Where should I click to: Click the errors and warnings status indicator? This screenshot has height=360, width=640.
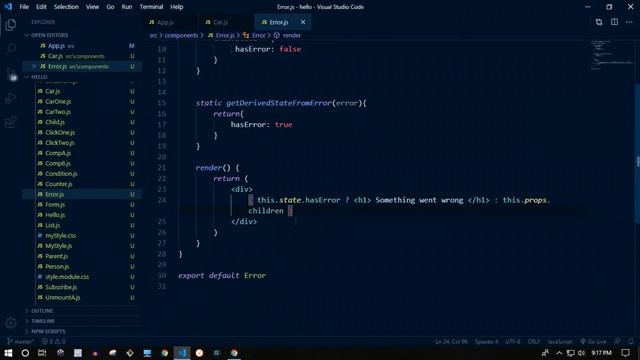click(x=53, y=341)
